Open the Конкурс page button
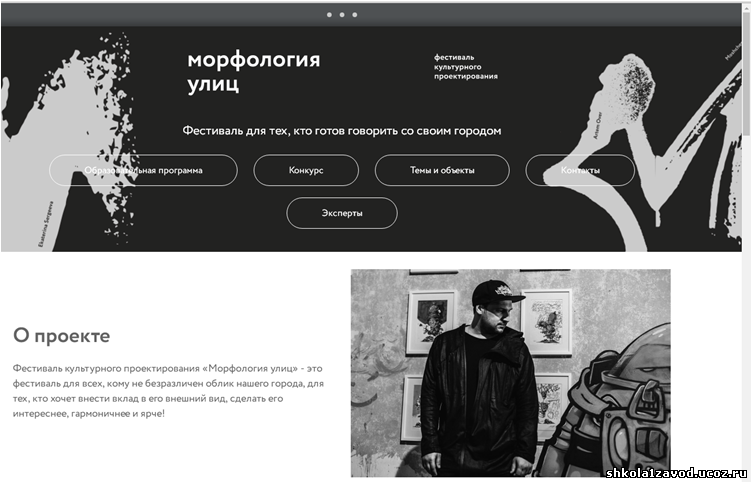Screen dimensions: 752x483 click(306, 170)
